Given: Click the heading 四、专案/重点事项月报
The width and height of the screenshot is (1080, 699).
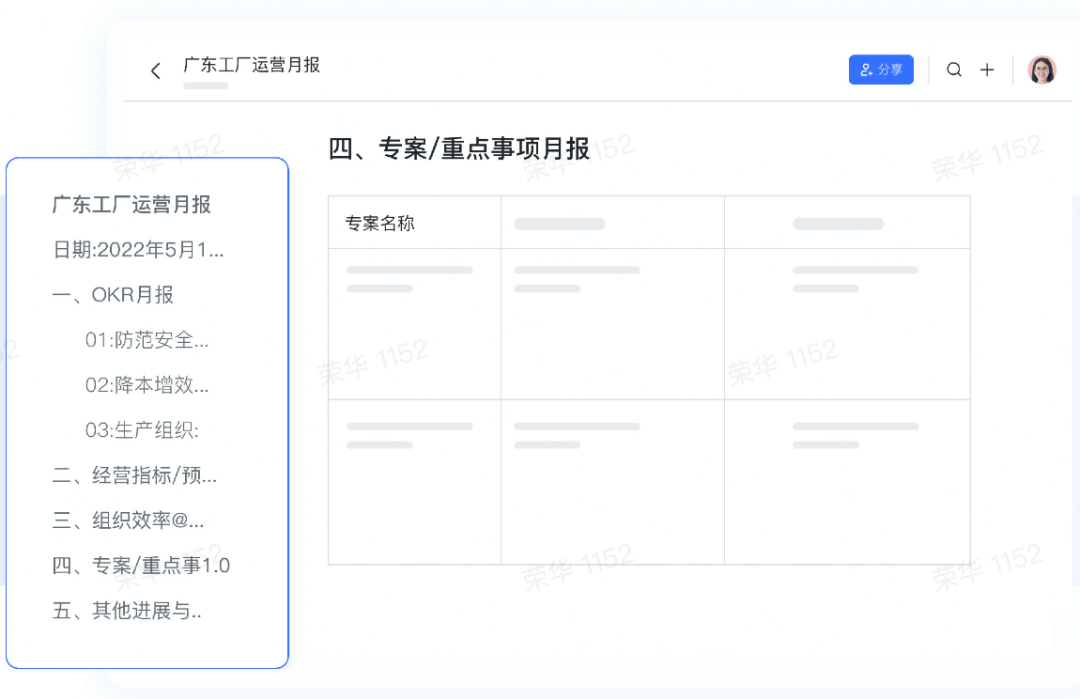Looking at the screenshot, I should click(x=459, y=149).
